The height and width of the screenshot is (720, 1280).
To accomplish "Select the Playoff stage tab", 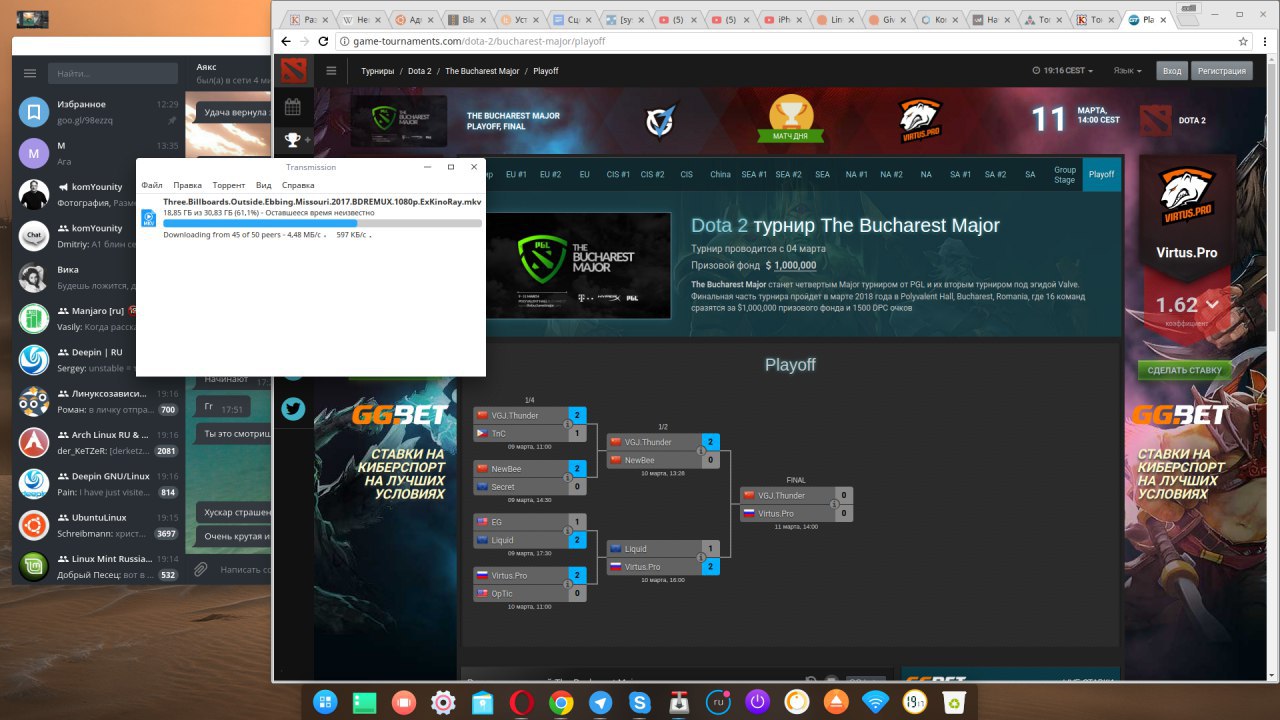I will pyautogui.click(x=1101, y=174).
